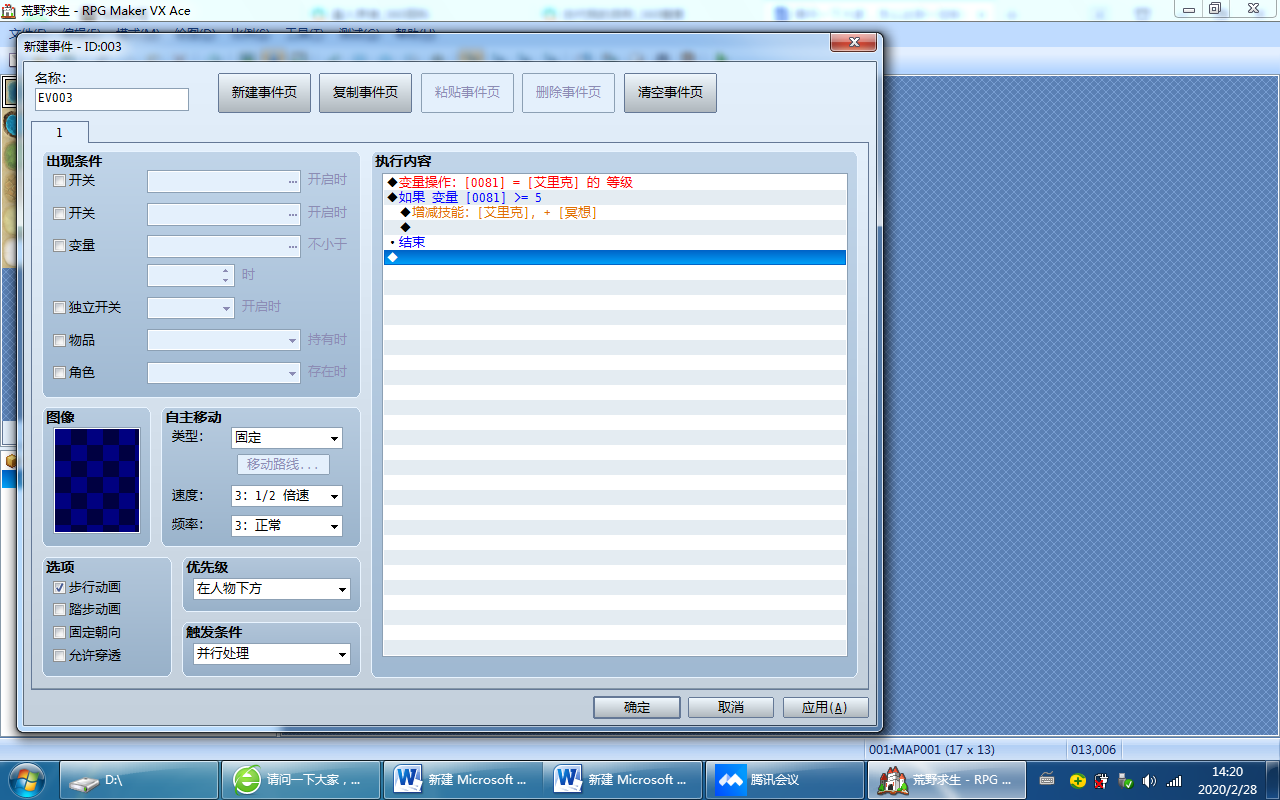Open the 优先级 dropdown showing 在人物下方
Viewport: 1280px width, 800px height.
coord(272,589)
